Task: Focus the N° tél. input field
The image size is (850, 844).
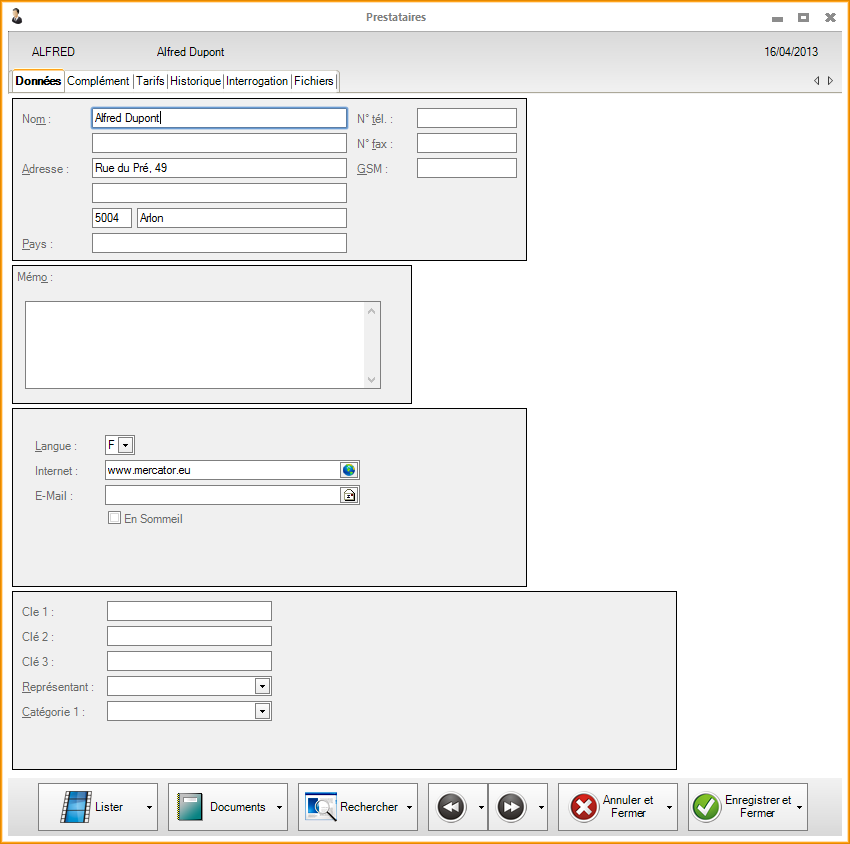Action: [x=466, y=118]
